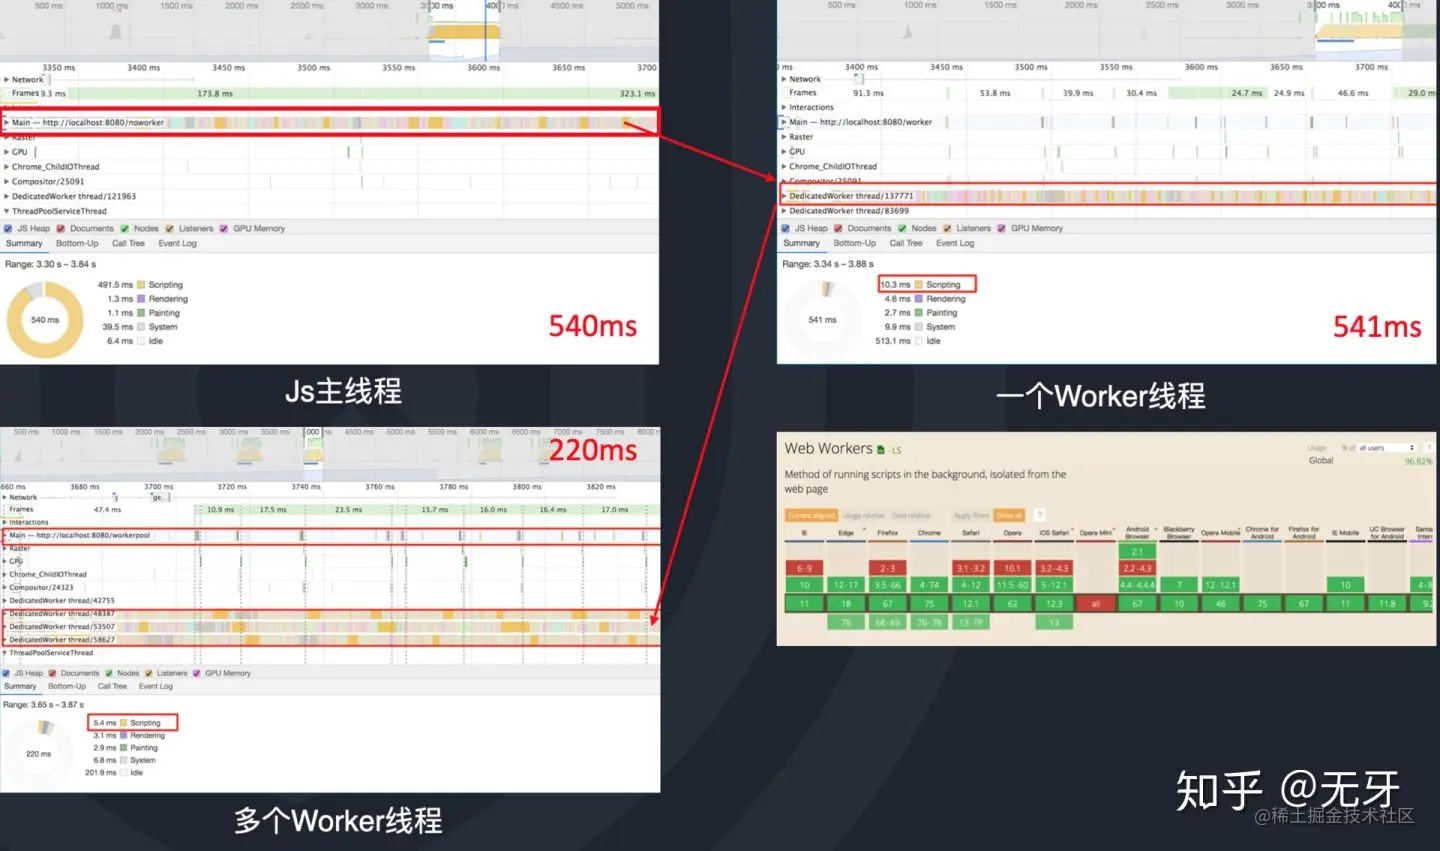This screenshot has height=851, width=1440.
Task: Toggle Documents checkbox in the single-worker panel
Action: pos(838,228)
